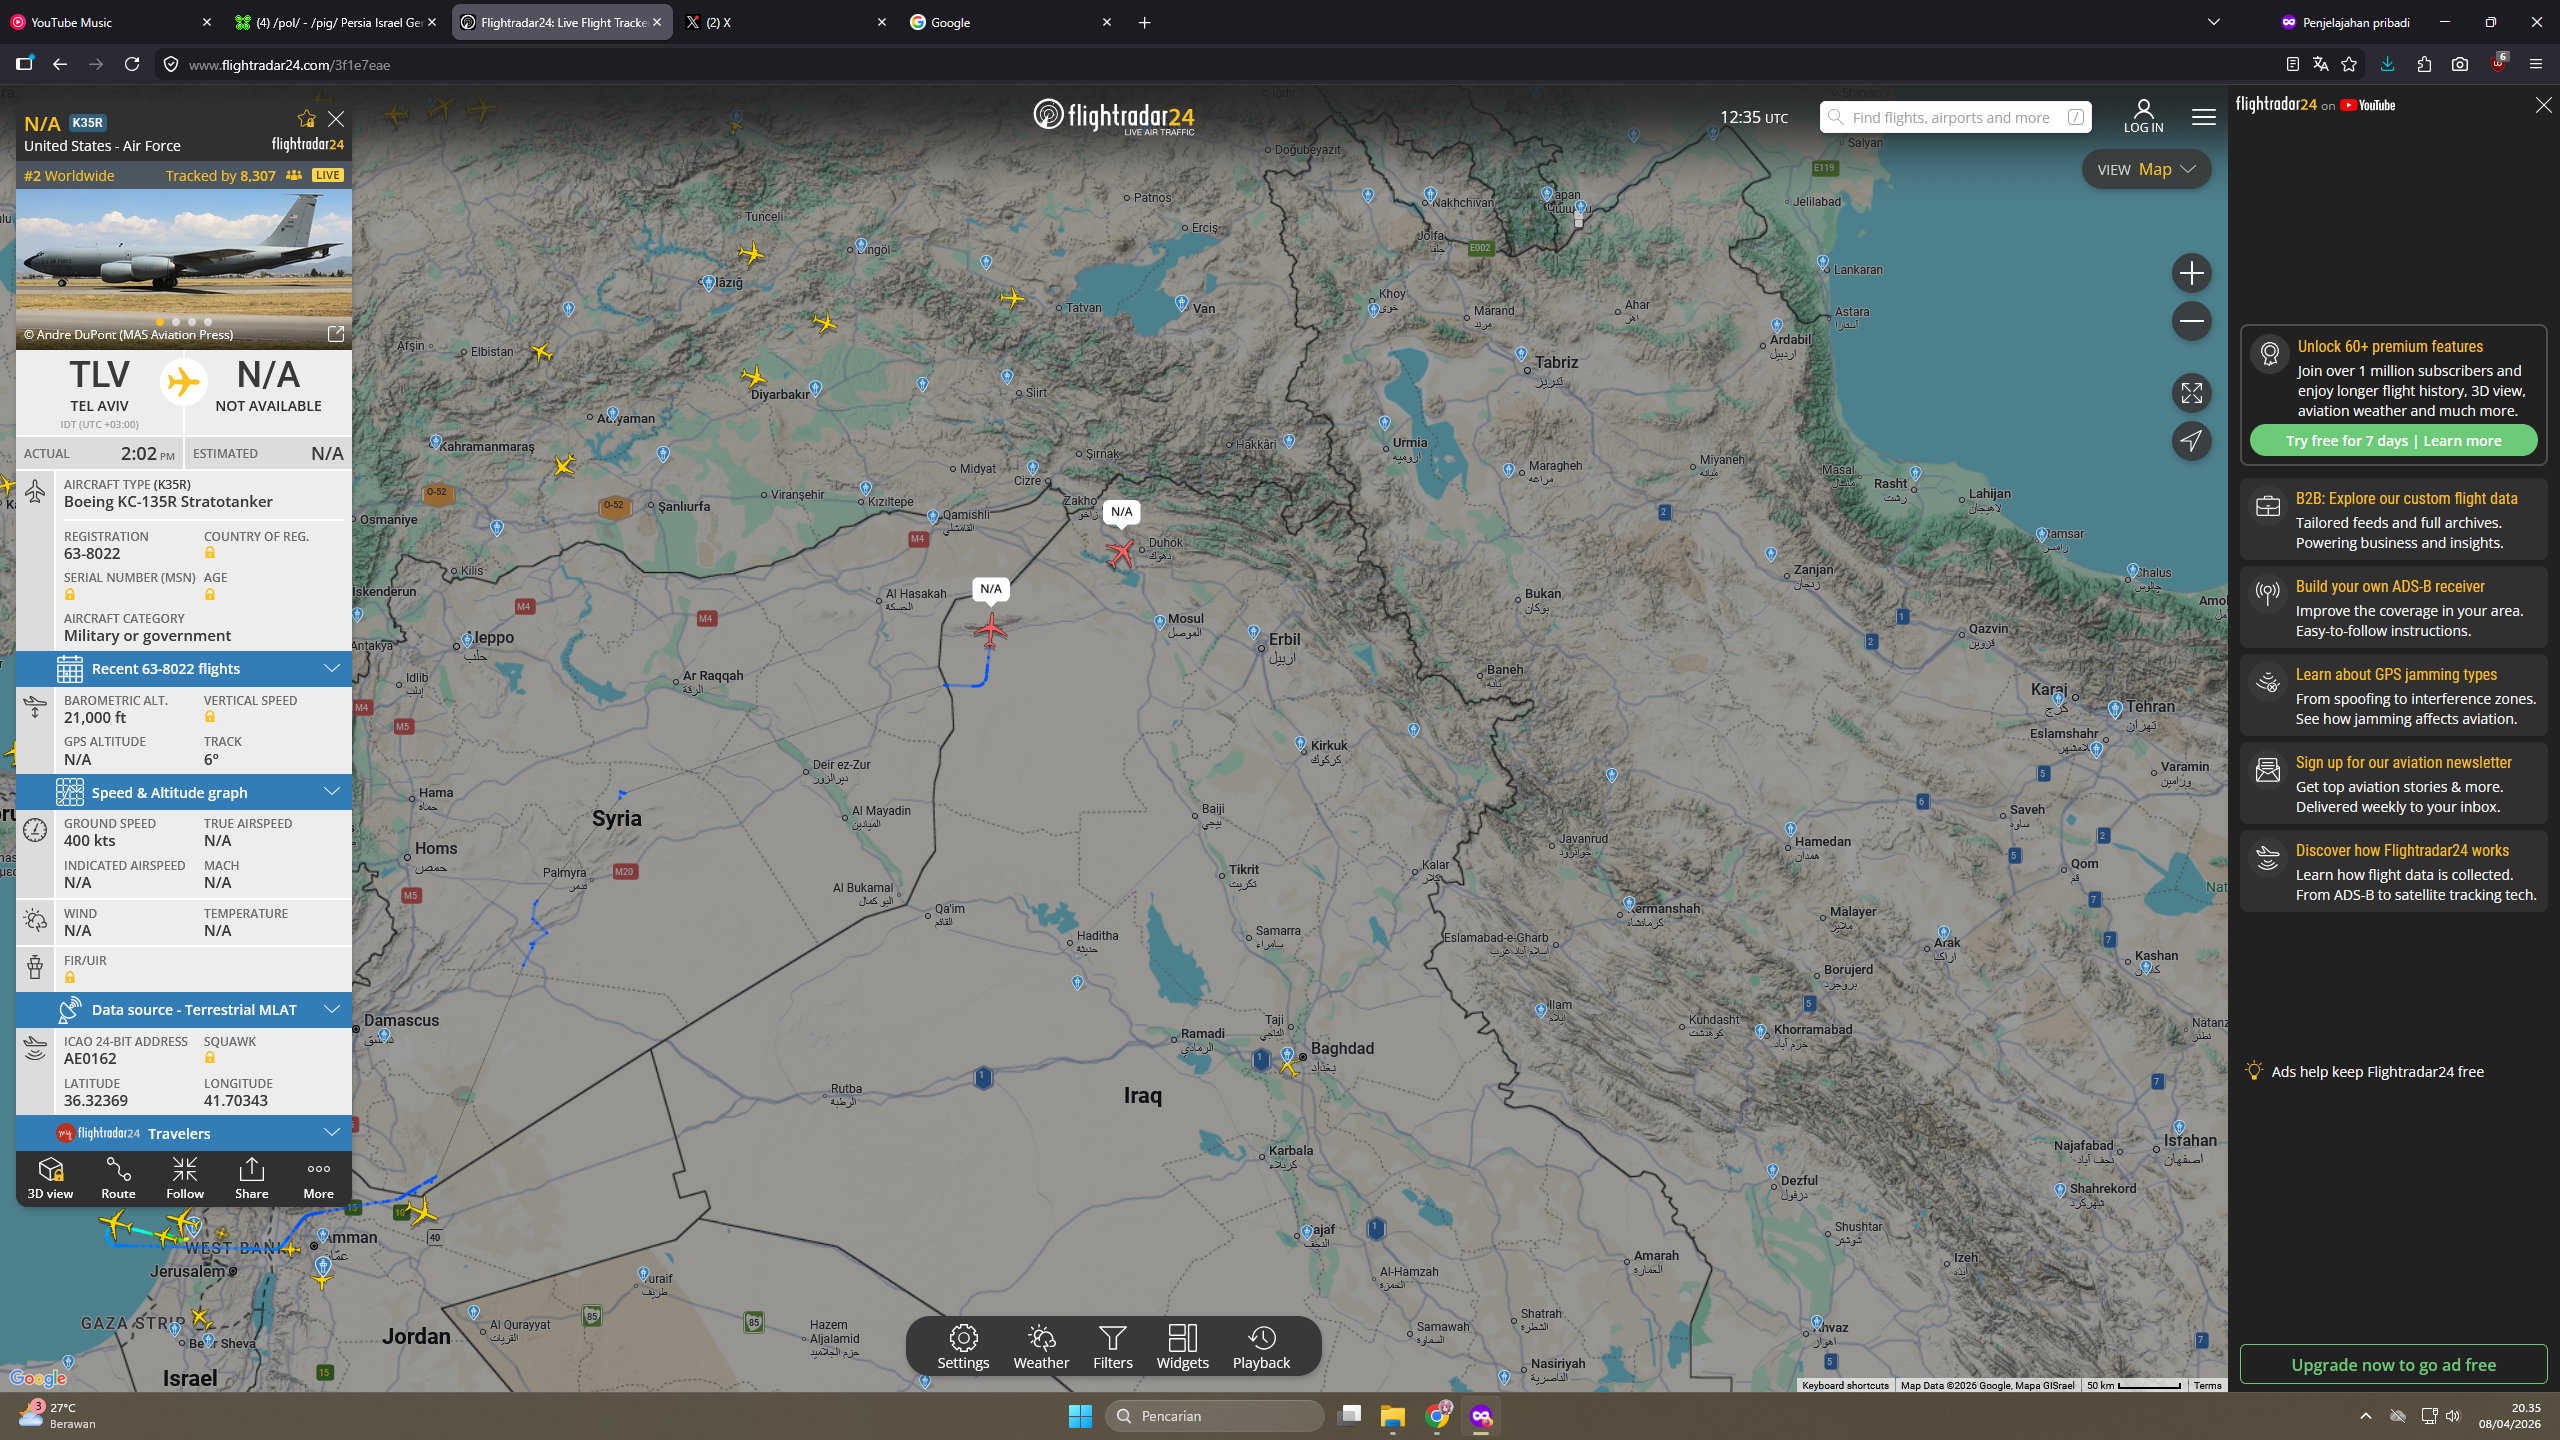Click Upgrade now to go ad free

click(2393, 1365)
